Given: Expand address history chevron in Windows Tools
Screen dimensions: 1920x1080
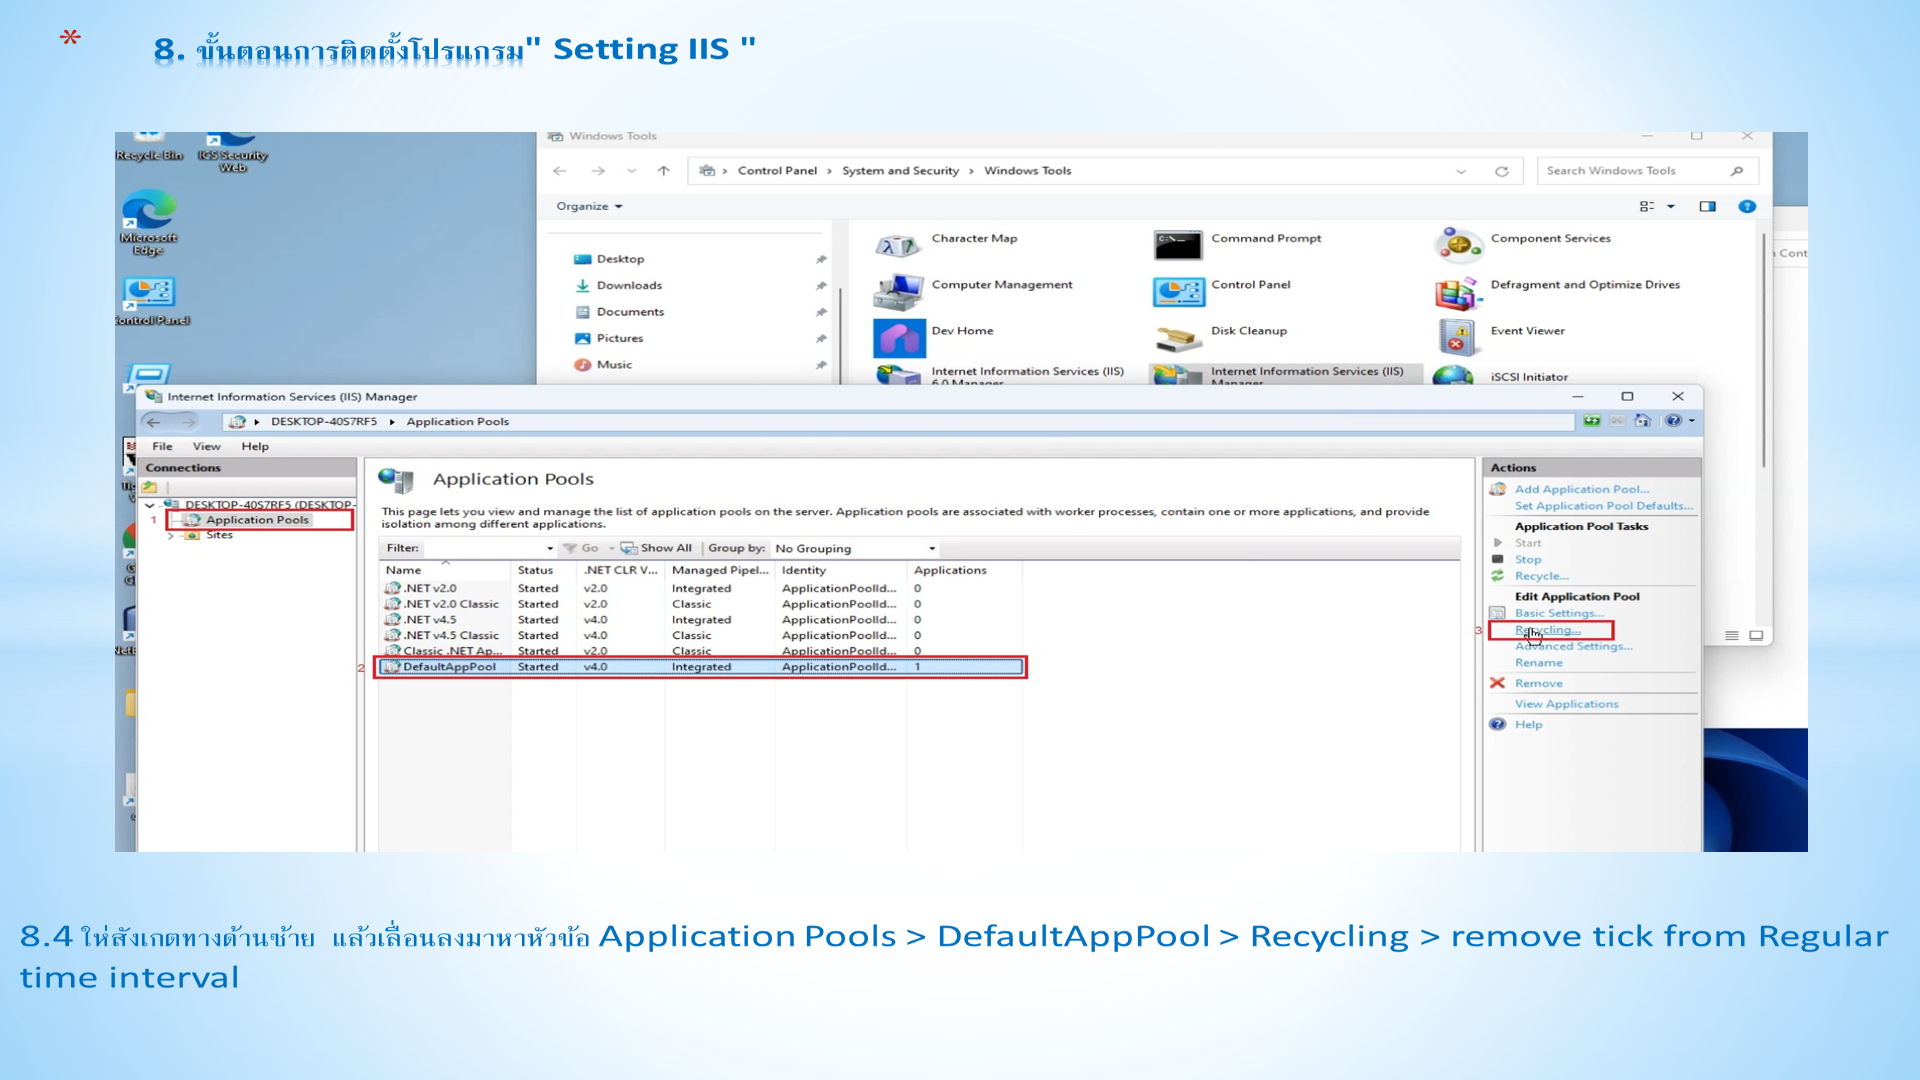Looking at the screenshot, I should pos(1461,171).
